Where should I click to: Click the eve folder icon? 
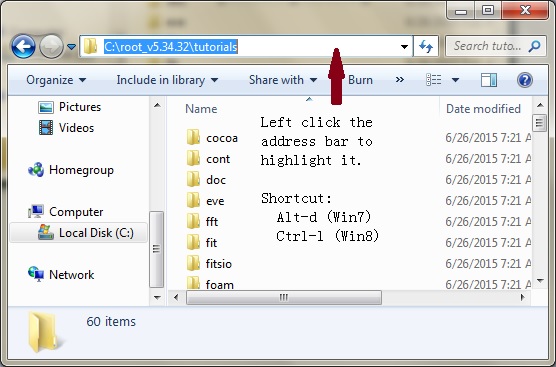(x=193, y=200)
